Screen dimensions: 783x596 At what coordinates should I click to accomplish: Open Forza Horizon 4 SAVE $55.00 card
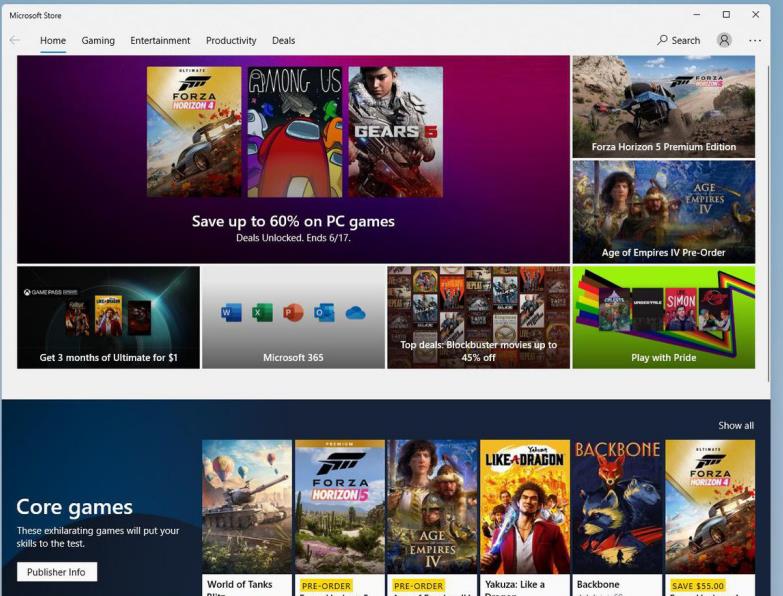[x=710, y=518]
